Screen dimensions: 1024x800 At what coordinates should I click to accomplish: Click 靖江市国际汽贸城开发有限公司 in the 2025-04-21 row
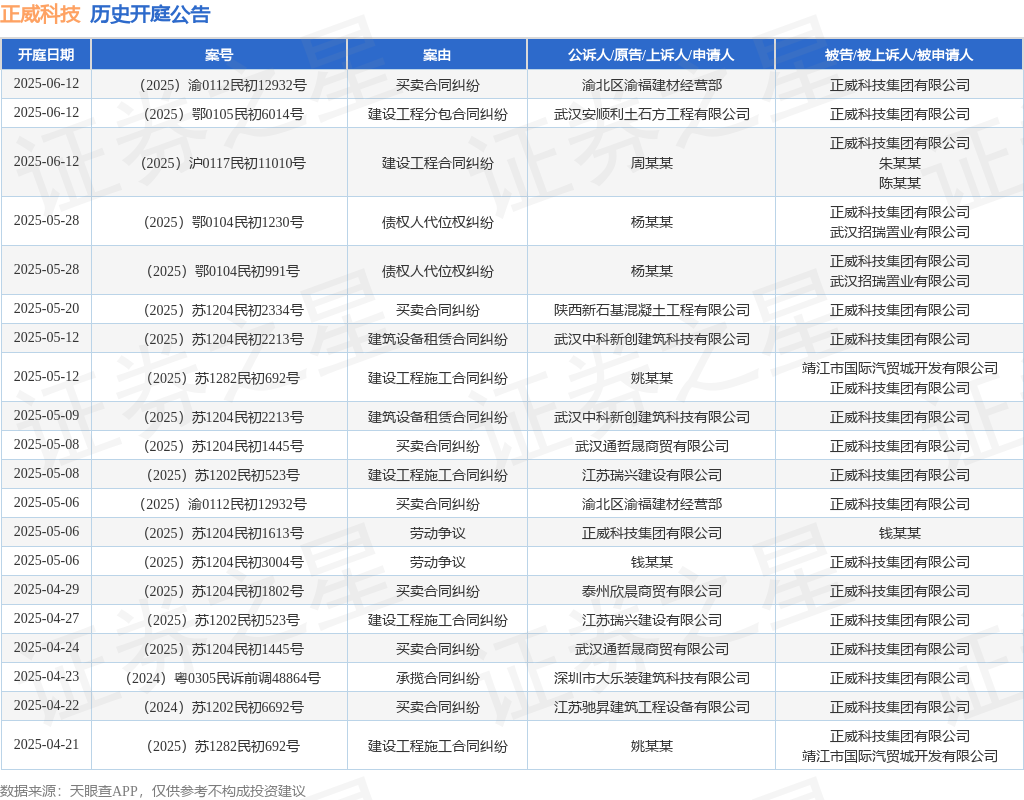click(x=900, y=757)
